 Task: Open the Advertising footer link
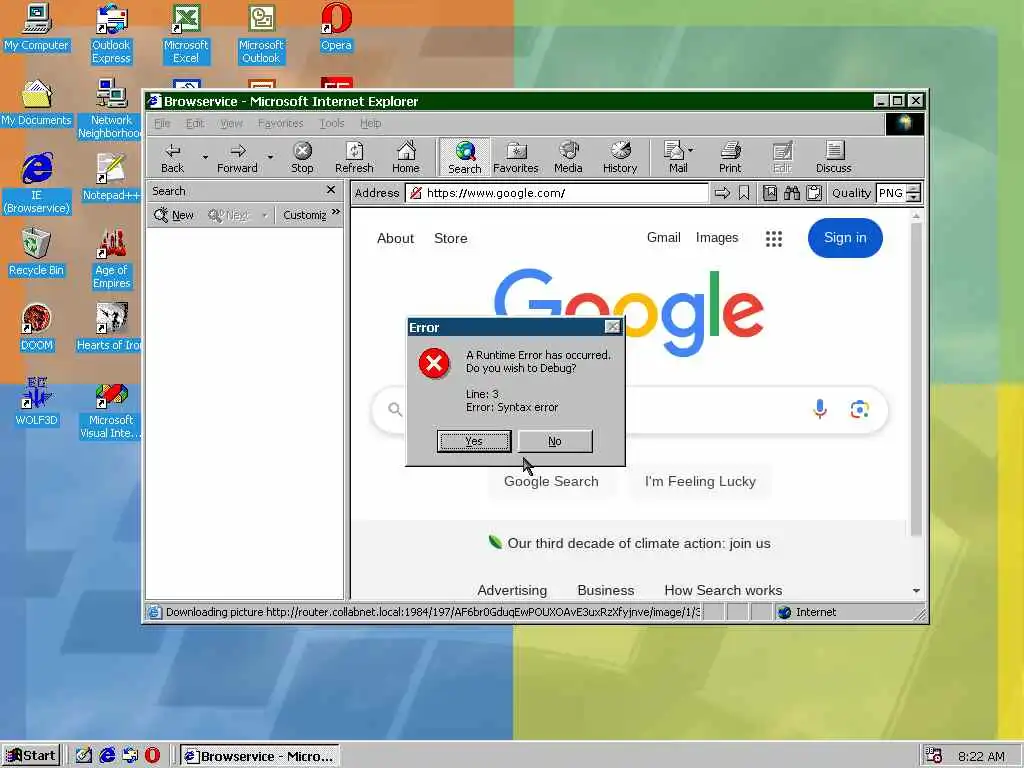(512, 590)
